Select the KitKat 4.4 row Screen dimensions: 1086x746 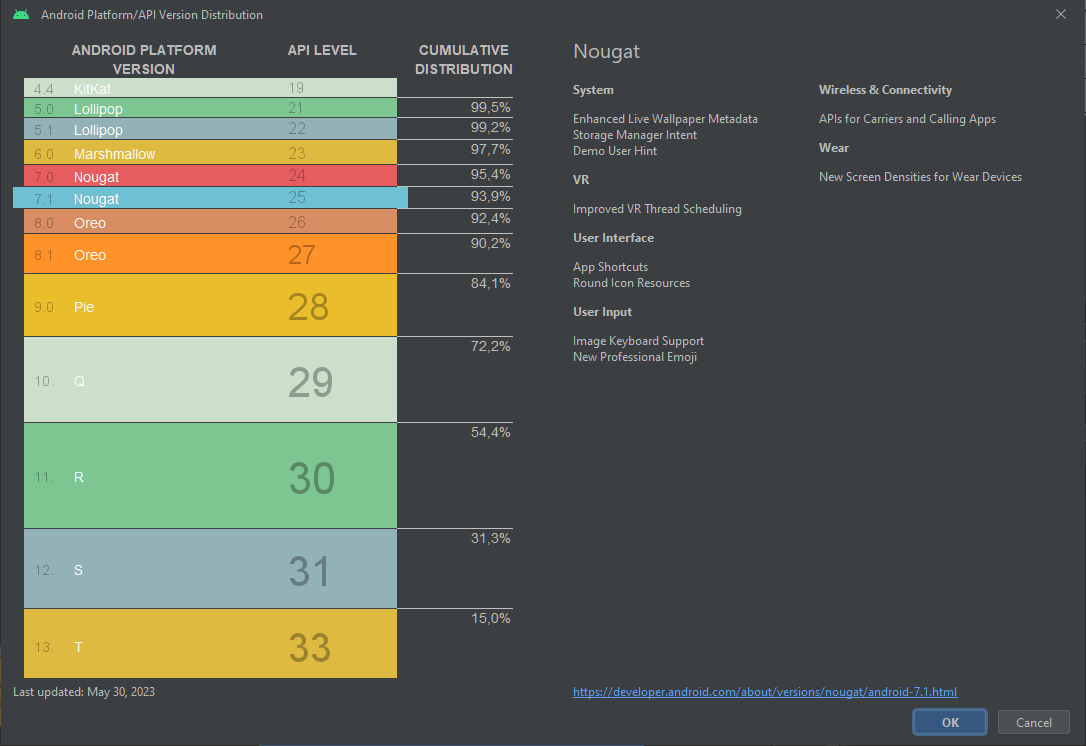[x=210, y=88]
